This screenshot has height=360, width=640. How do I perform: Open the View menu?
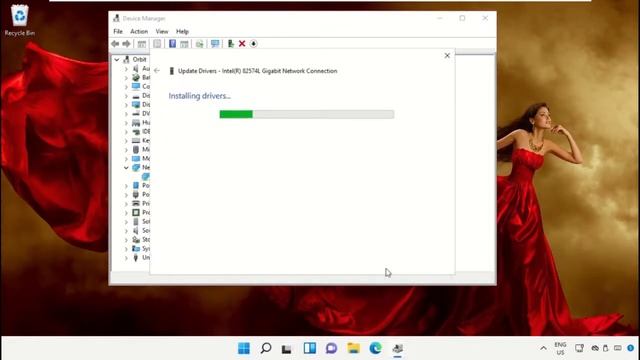click(x=162, y=31)
